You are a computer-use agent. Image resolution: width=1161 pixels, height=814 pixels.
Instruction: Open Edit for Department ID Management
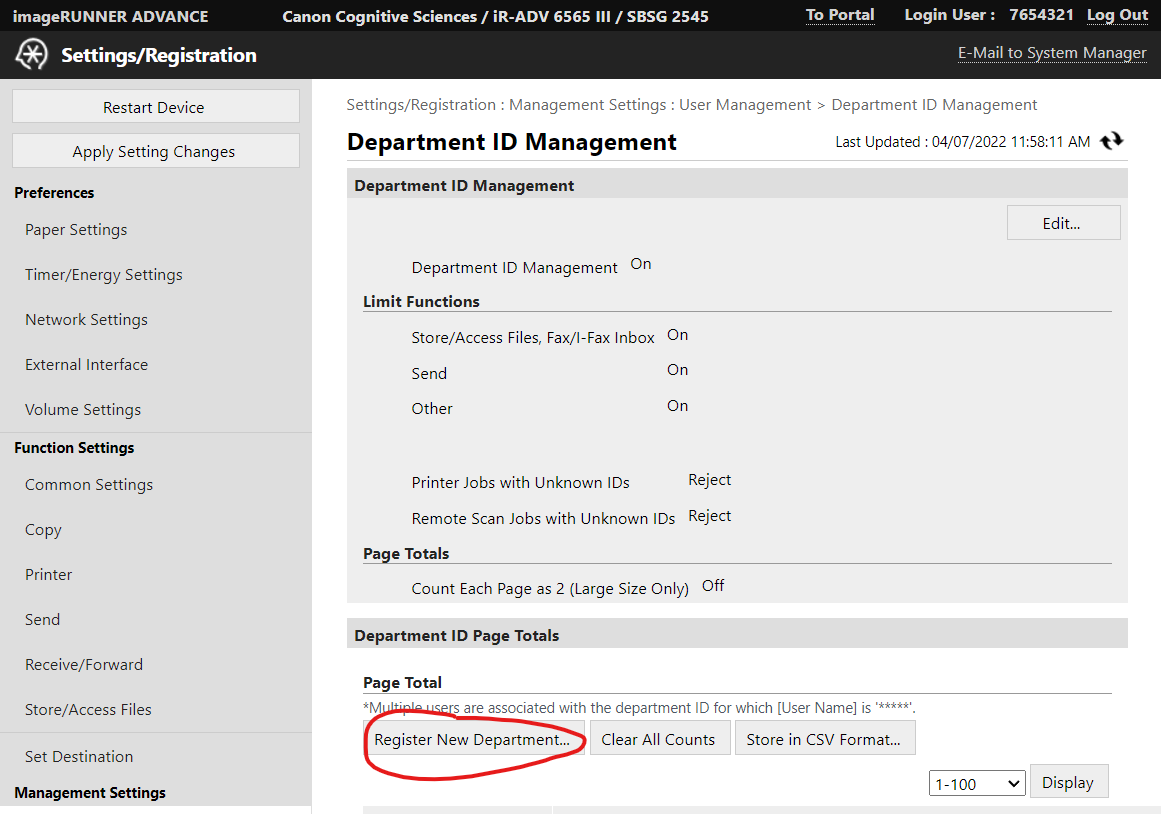[x=1062, y=223]
